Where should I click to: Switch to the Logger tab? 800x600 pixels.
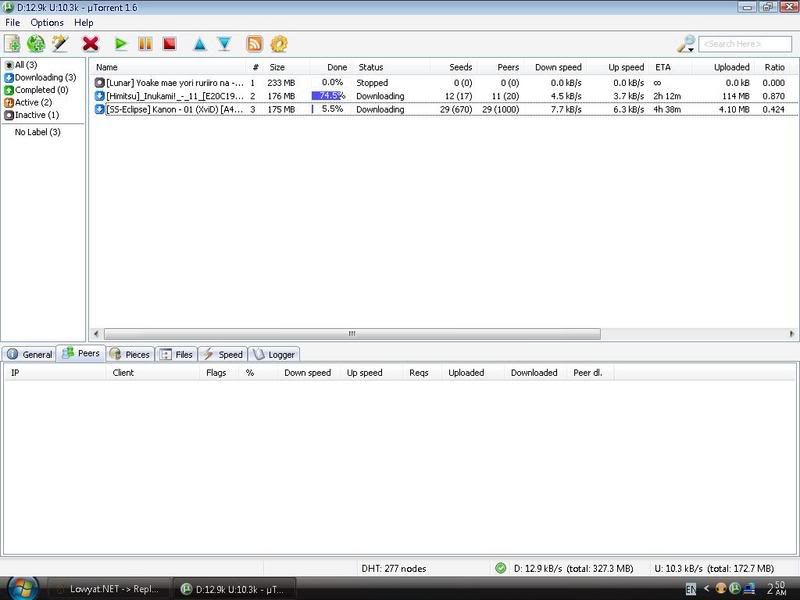coord(274,354)
